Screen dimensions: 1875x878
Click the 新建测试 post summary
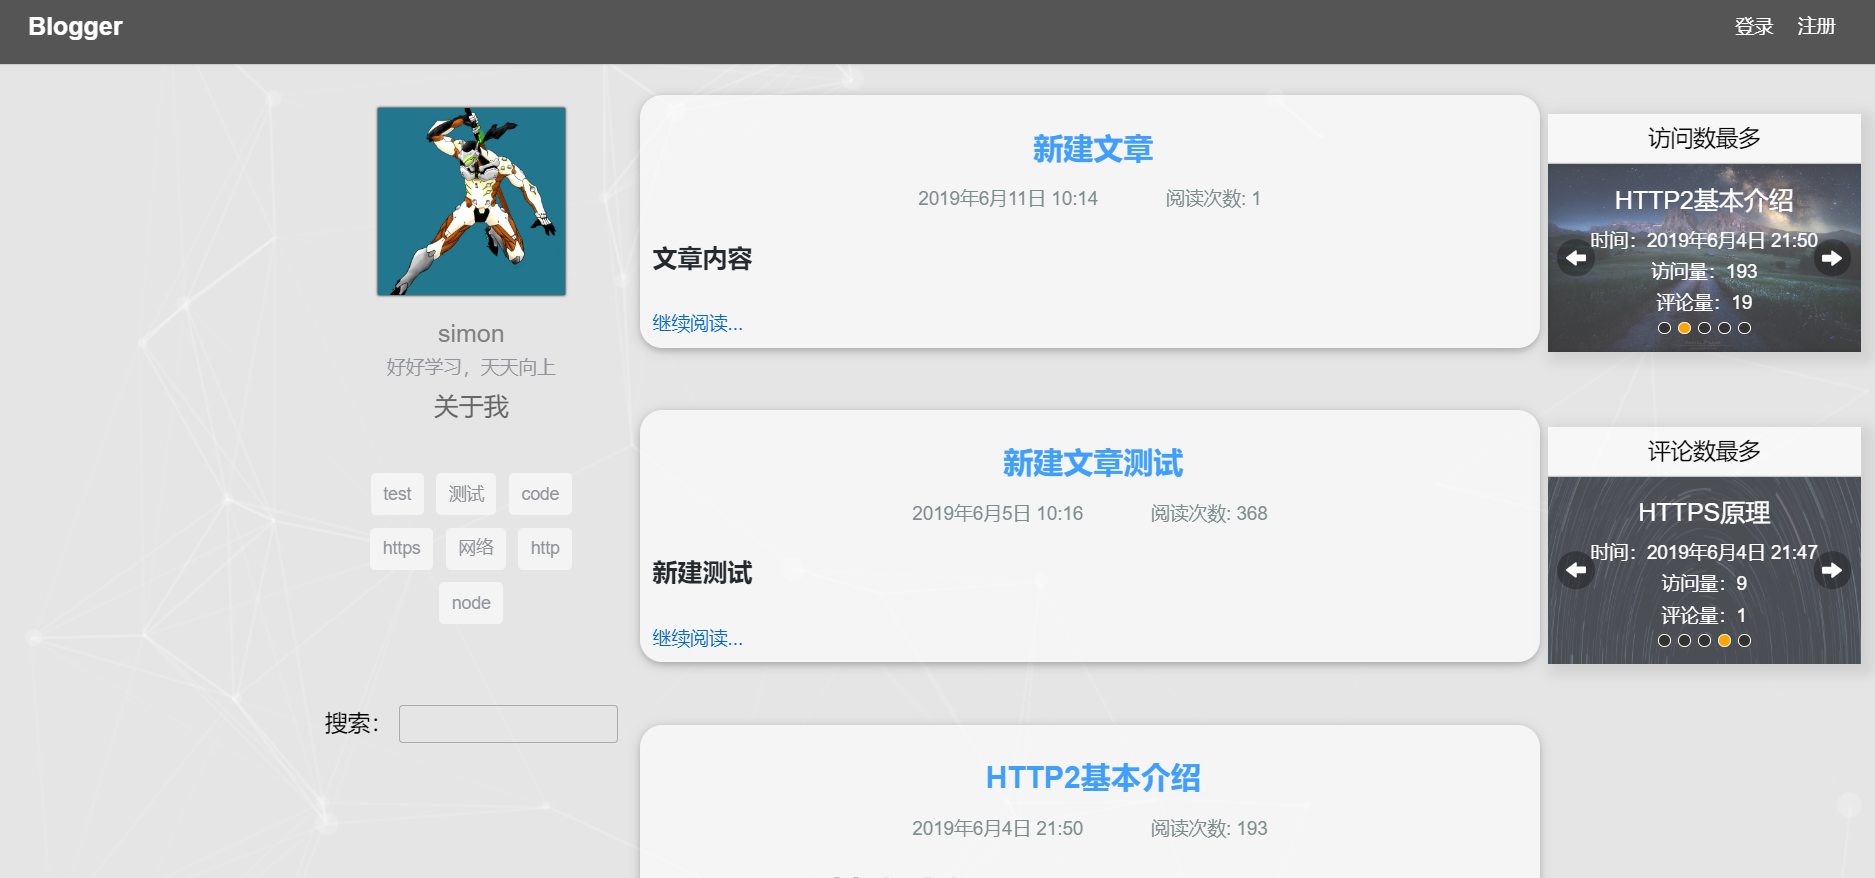coord(702,573)
